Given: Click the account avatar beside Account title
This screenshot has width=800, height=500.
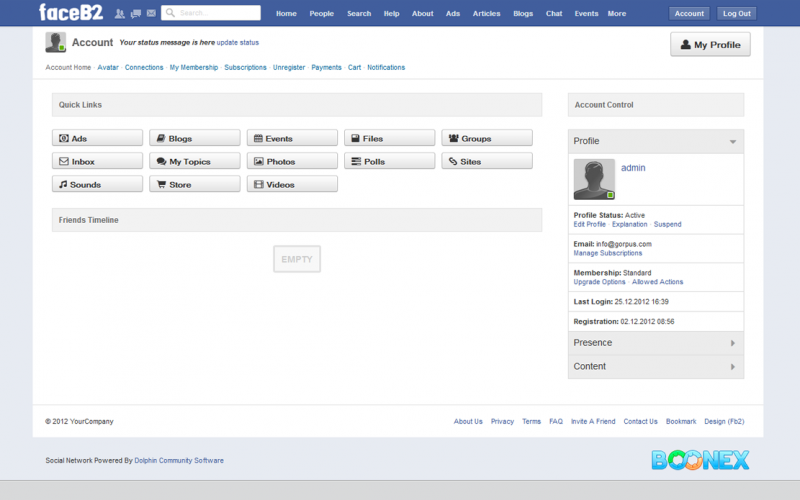Looking at the screenshot, I should click(x=56, y=42).
